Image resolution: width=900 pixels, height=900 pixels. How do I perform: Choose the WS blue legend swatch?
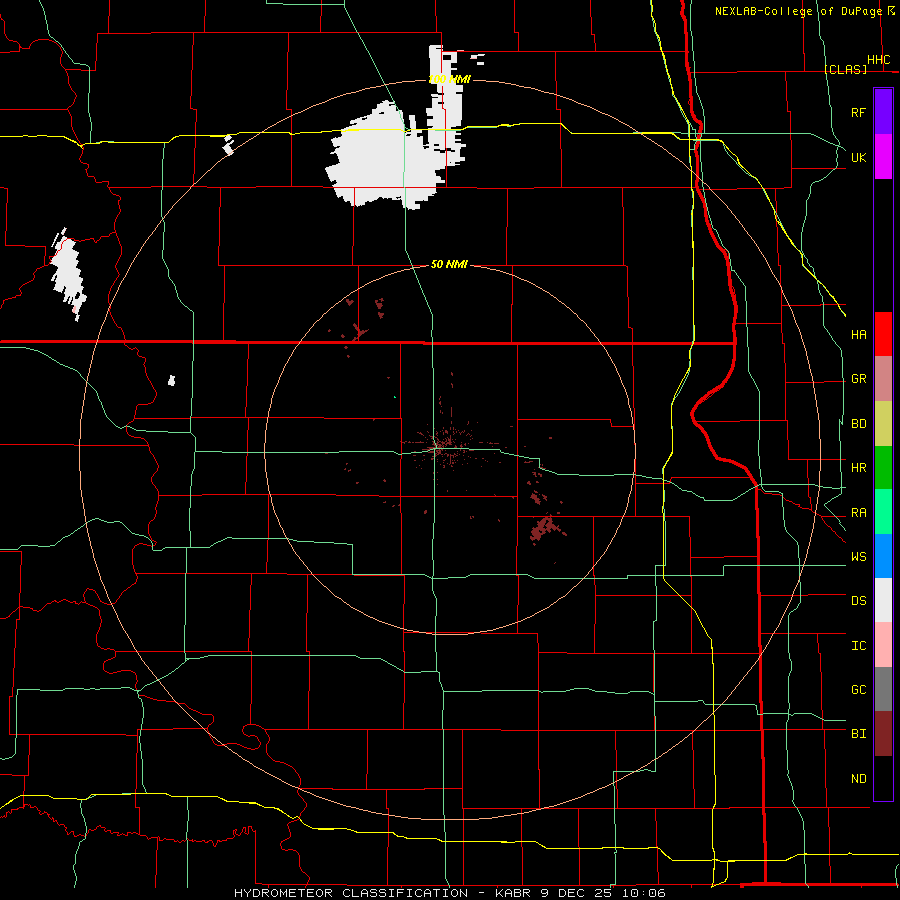pos(883,556)
